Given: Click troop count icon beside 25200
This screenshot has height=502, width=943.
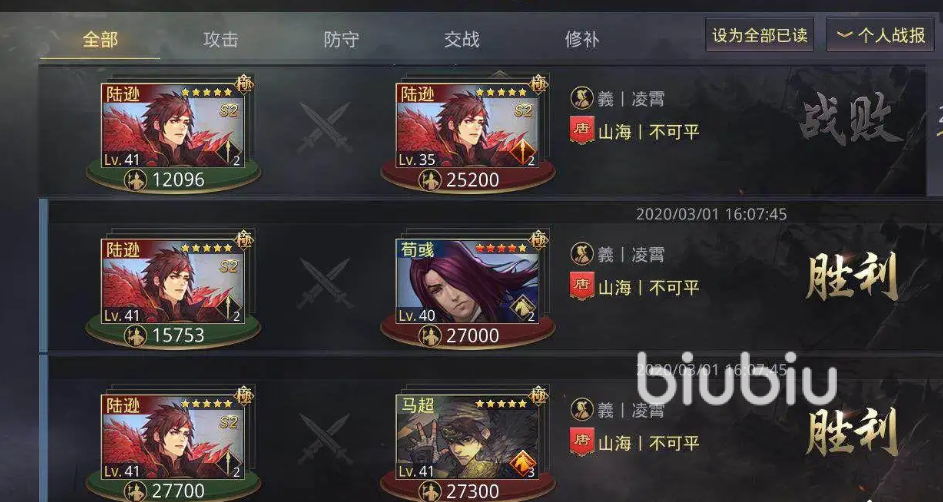Looking at the screenshot, I should point(429,180).
